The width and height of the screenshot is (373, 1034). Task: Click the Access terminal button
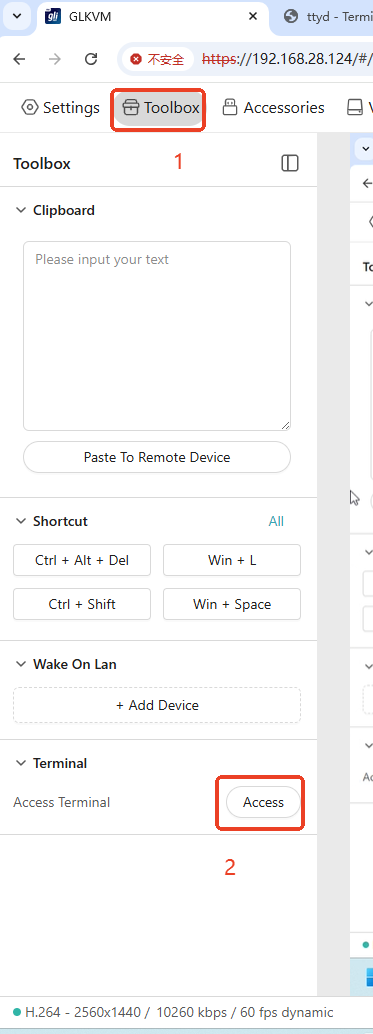point(264,802)
